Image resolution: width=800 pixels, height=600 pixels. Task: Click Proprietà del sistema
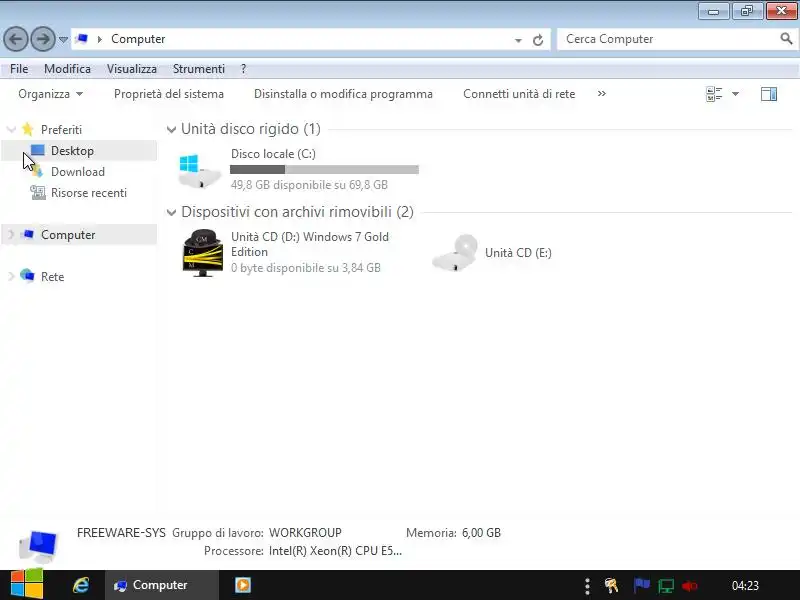coord(169,94)
